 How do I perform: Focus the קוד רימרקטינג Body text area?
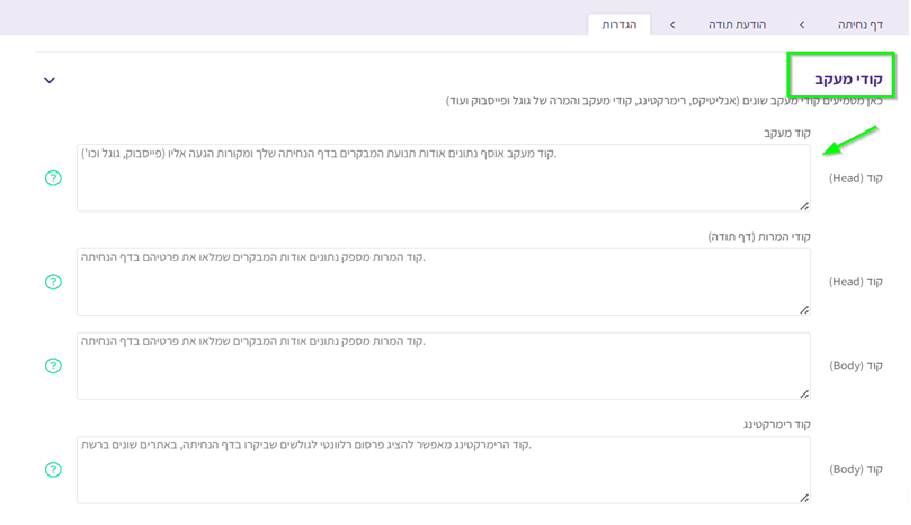coord(443,470)
